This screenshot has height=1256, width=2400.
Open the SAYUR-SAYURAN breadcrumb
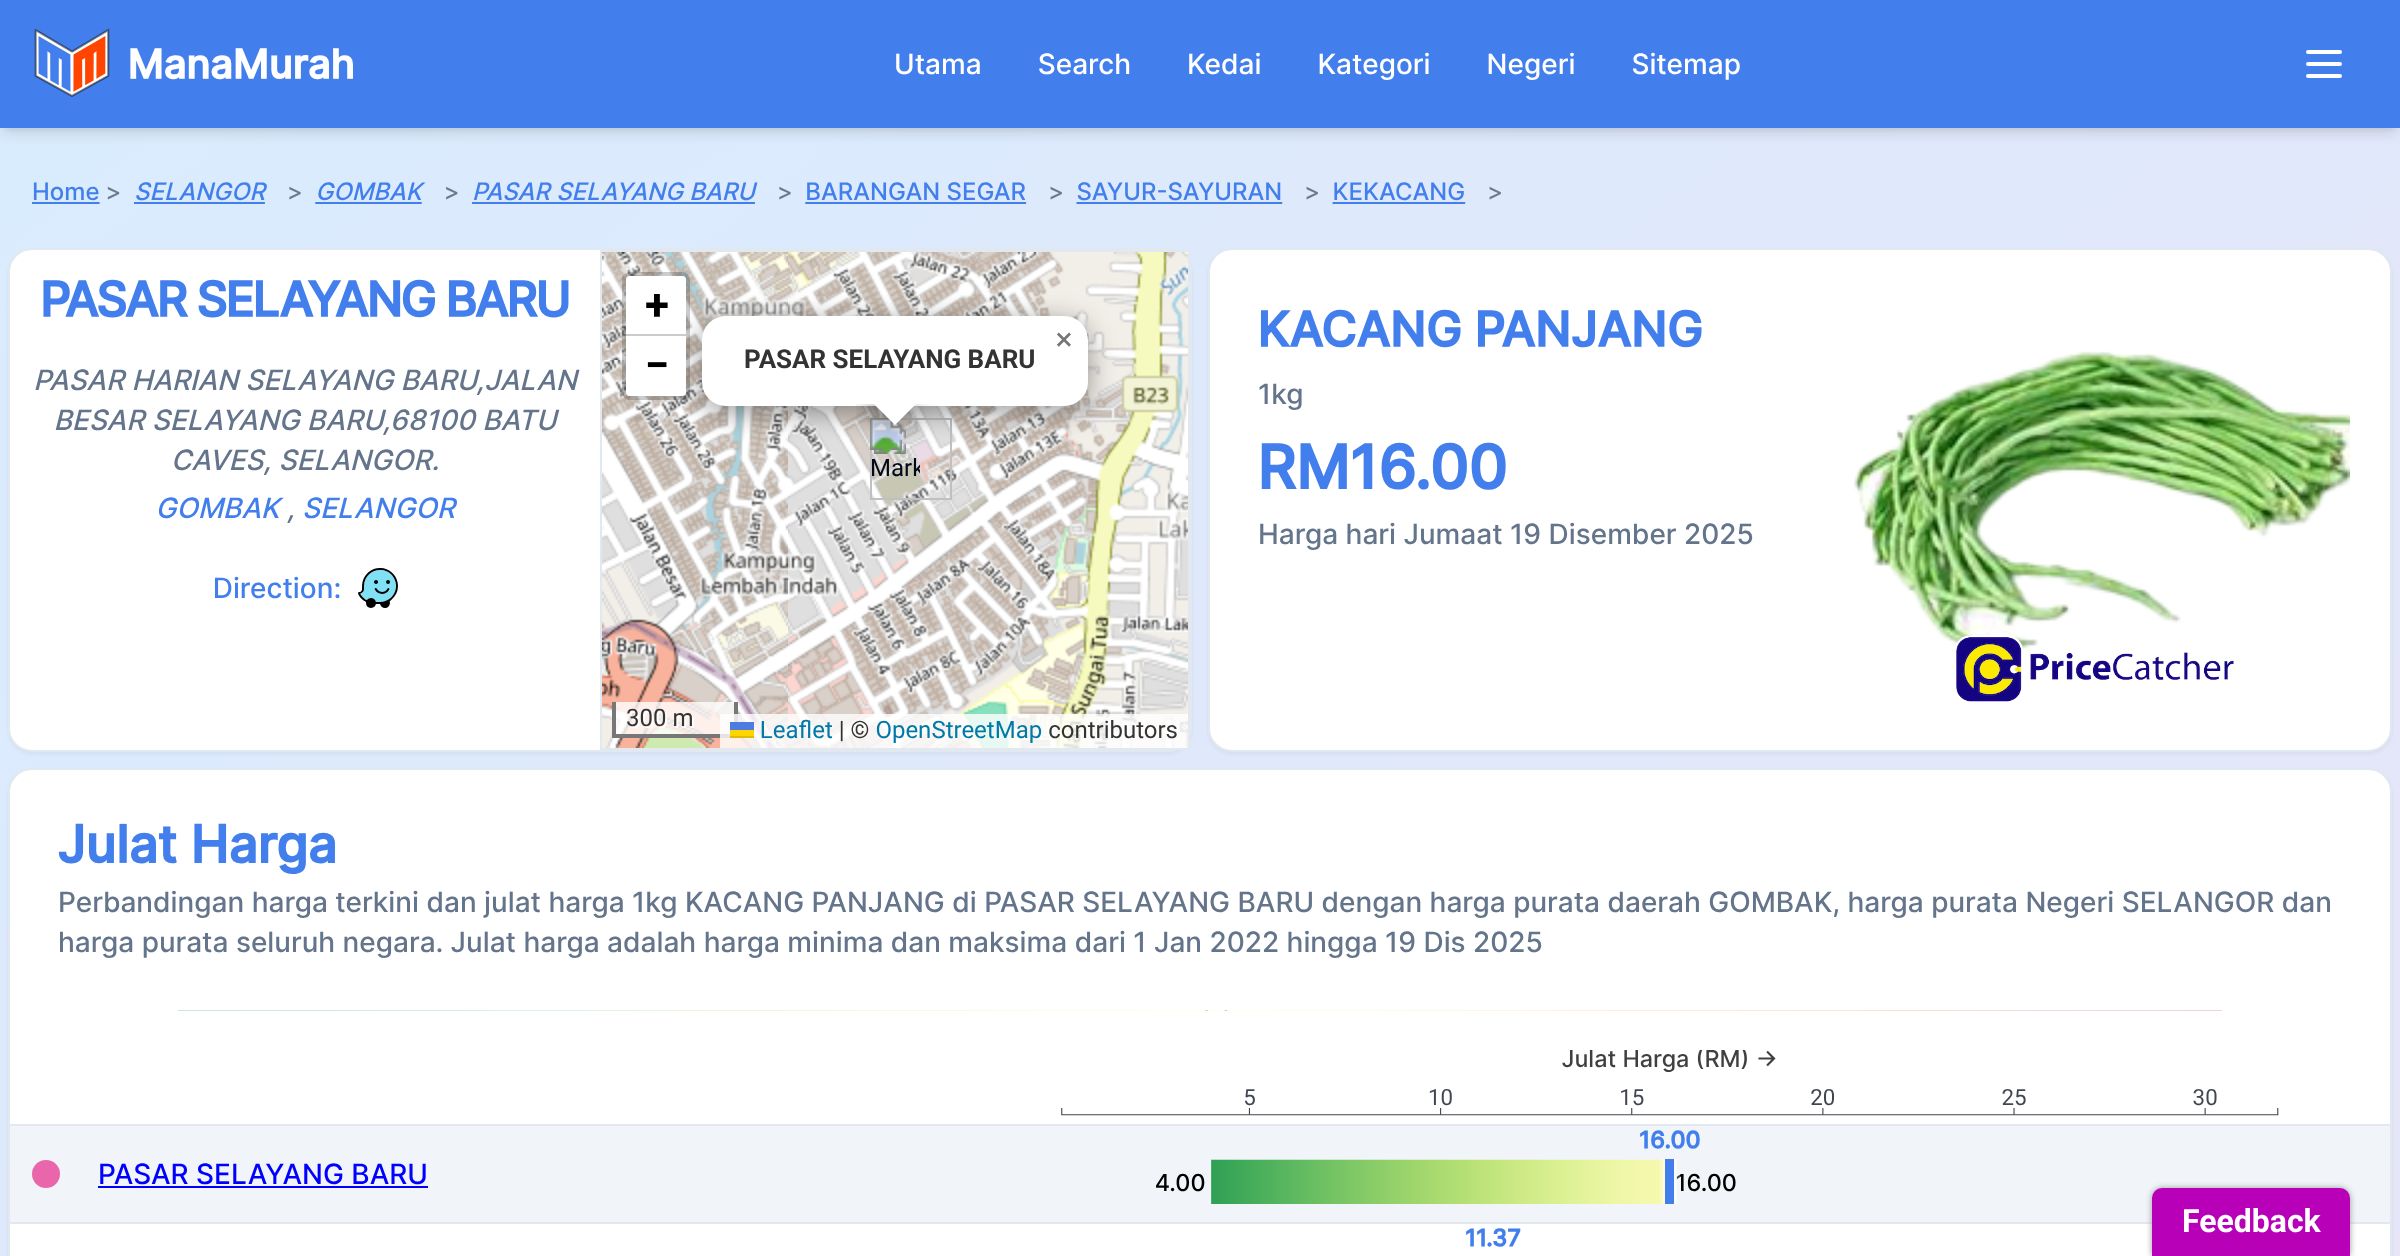pyautogui.click(x=1178, y=191)
